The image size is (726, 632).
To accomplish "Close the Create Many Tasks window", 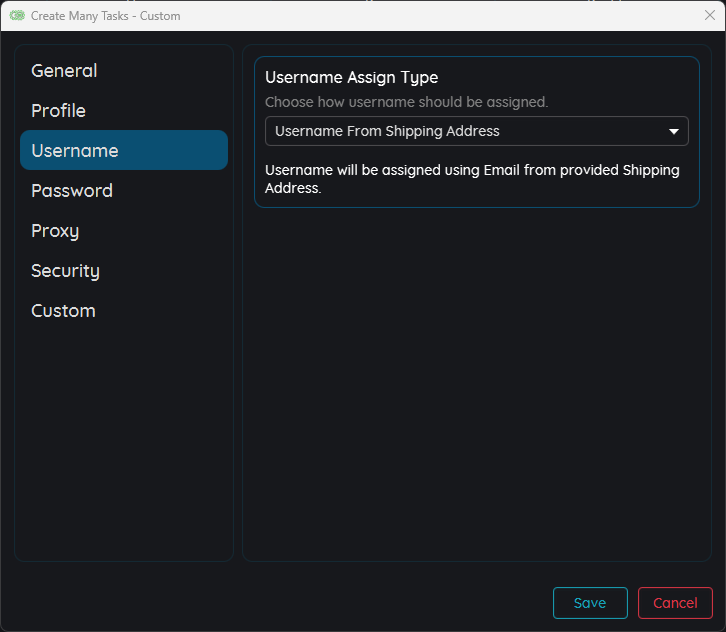I will [x=709, y=15].
